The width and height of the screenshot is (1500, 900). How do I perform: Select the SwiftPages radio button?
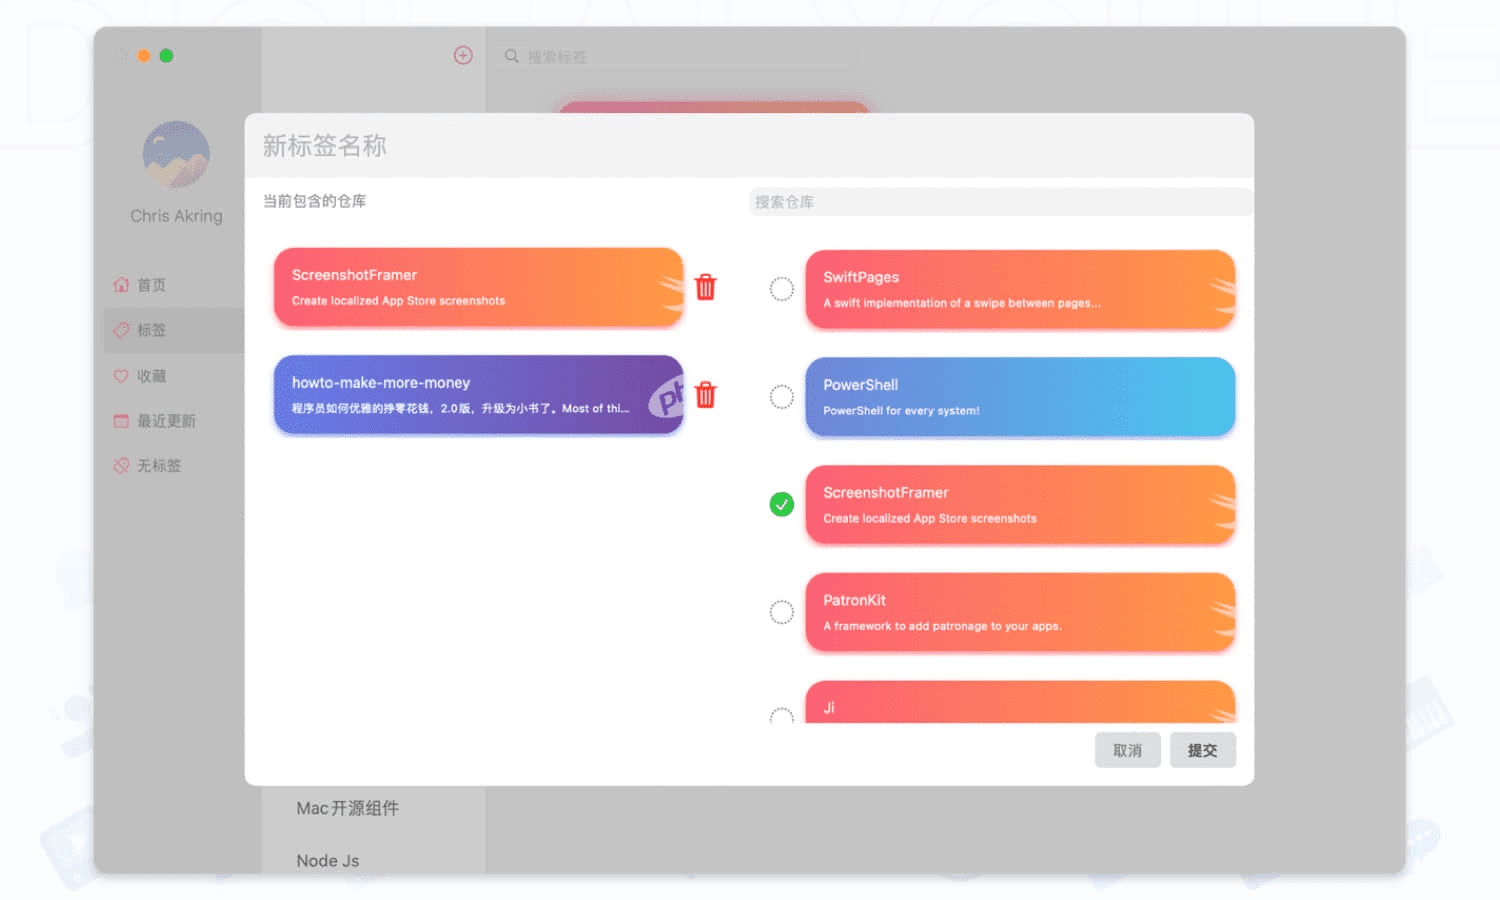[781, 289]
